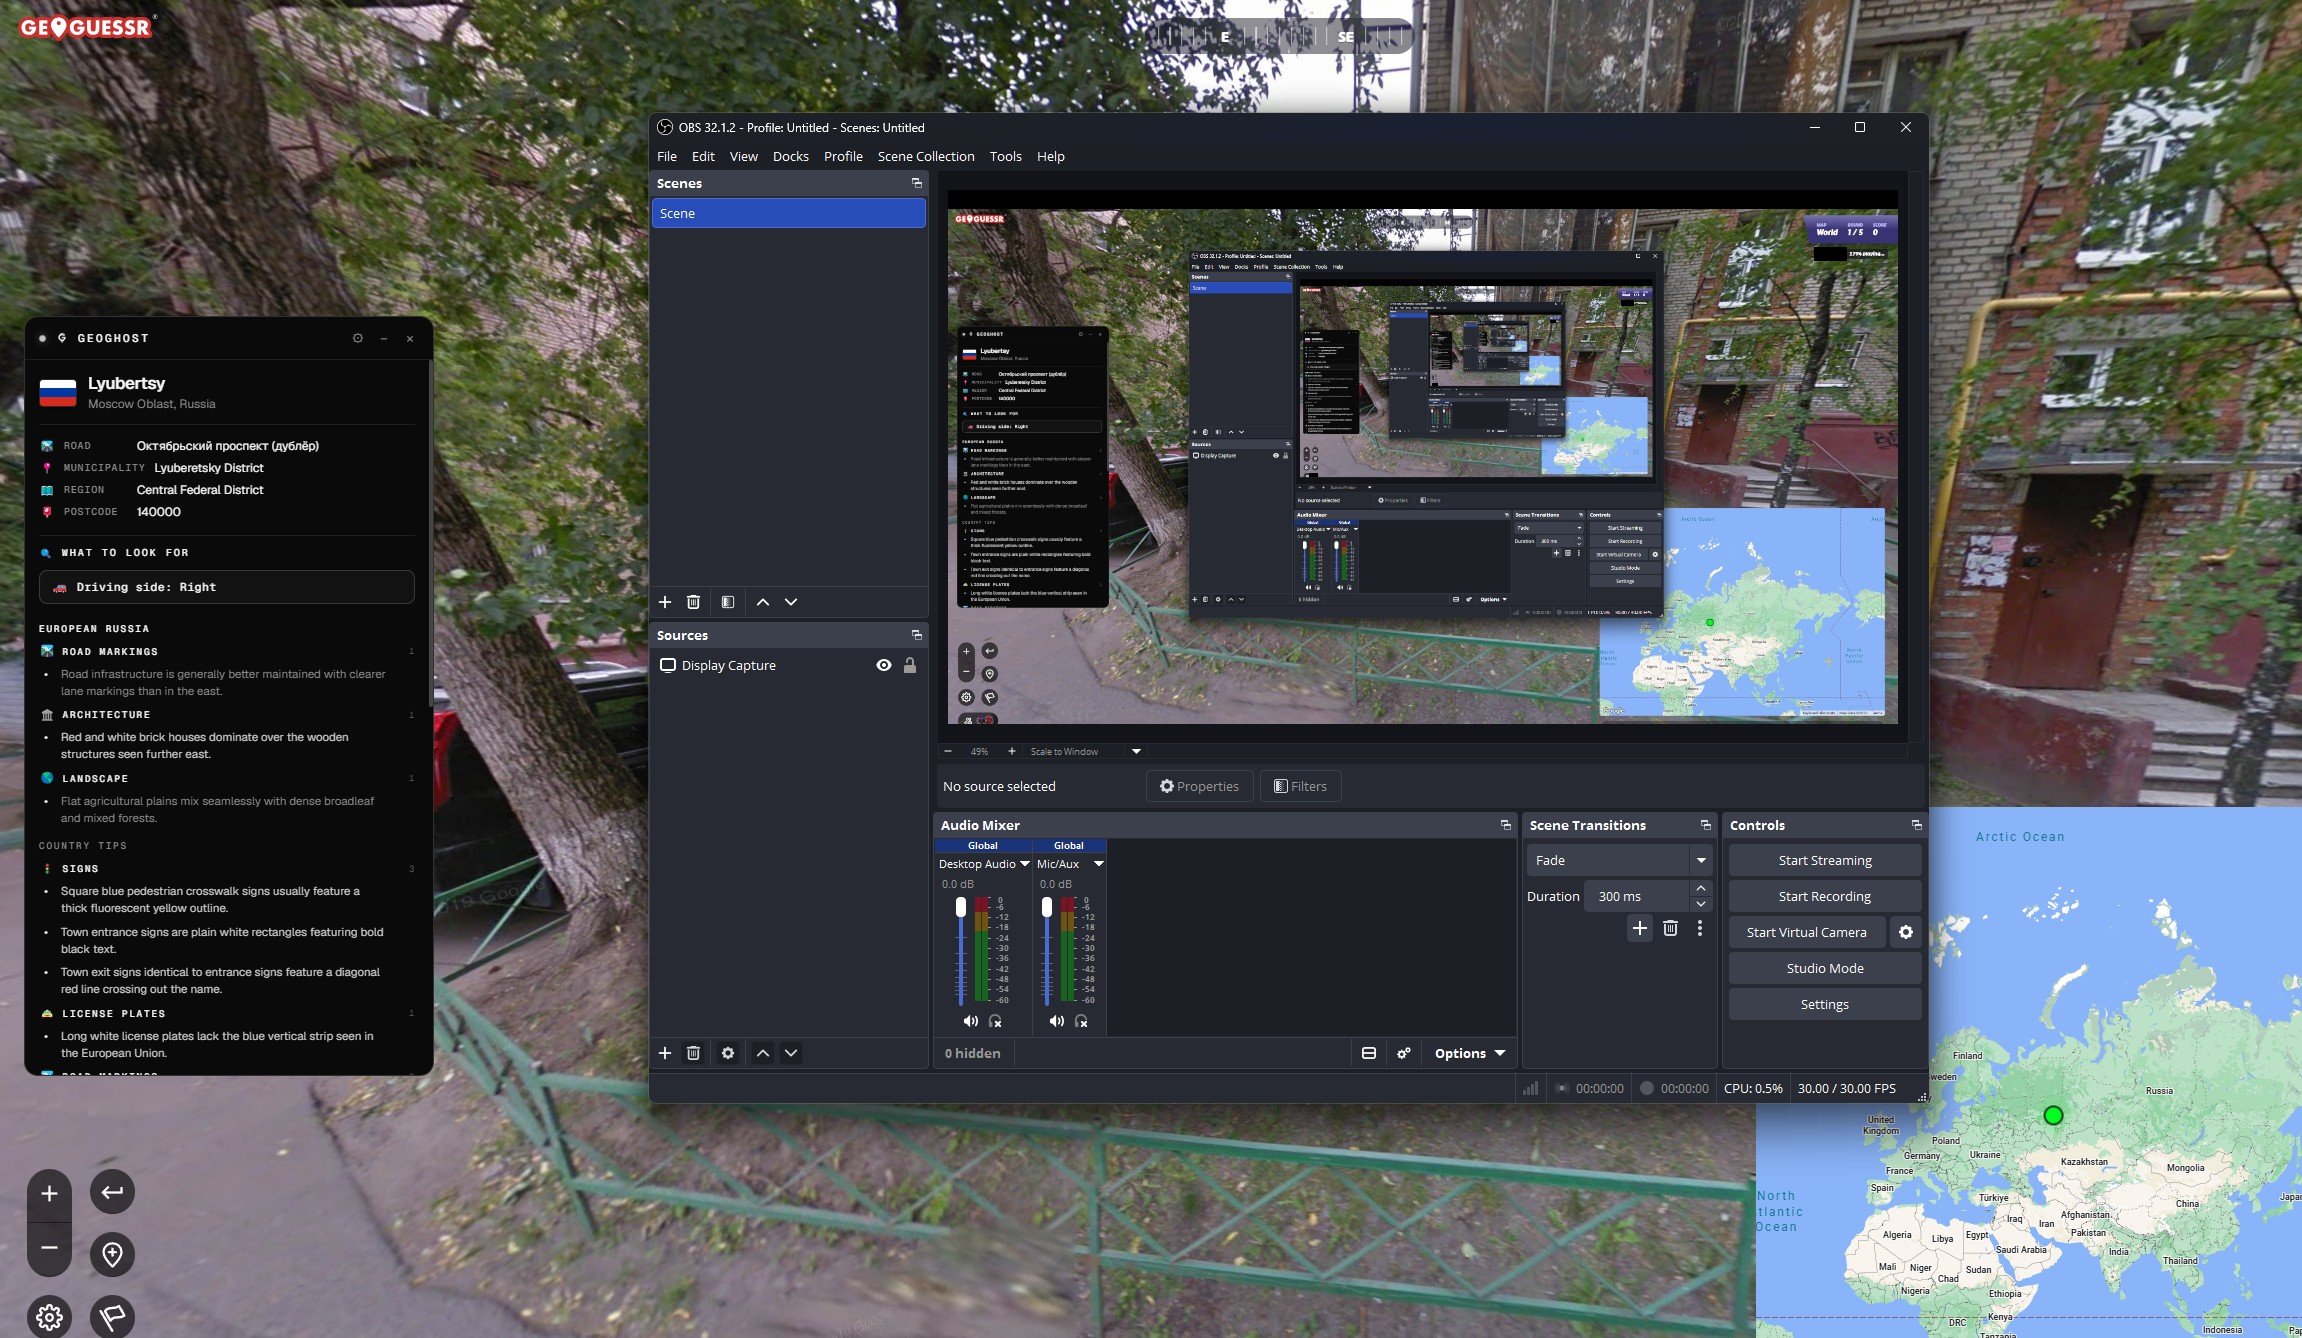The width and height of the screenshot is (2302, 1338).
Task: Add a new source with the Sources plus icon
Action: coord(665,1053)
